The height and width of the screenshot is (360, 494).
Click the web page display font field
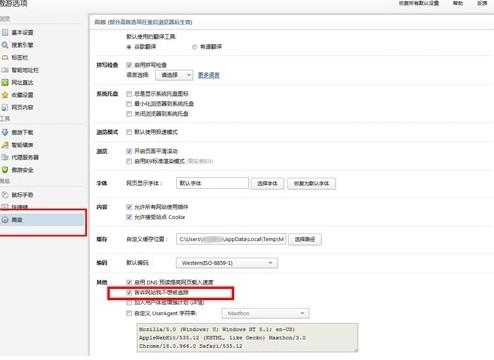coord(212,183)
